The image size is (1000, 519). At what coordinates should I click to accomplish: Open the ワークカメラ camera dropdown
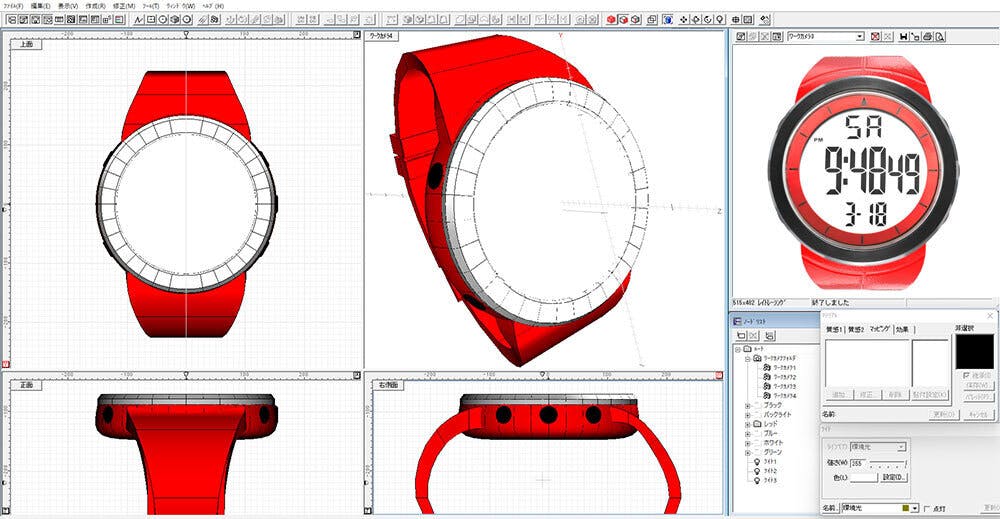859,37
